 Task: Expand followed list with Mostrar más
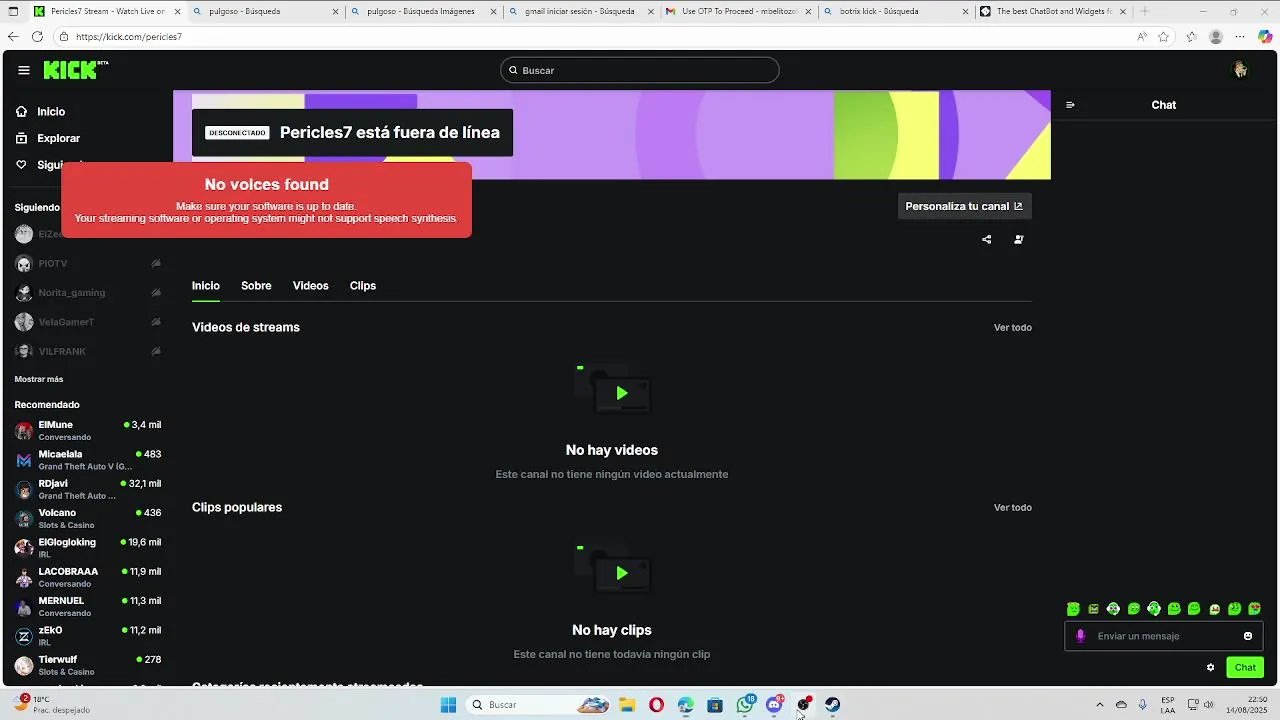(x=39, y=379)
